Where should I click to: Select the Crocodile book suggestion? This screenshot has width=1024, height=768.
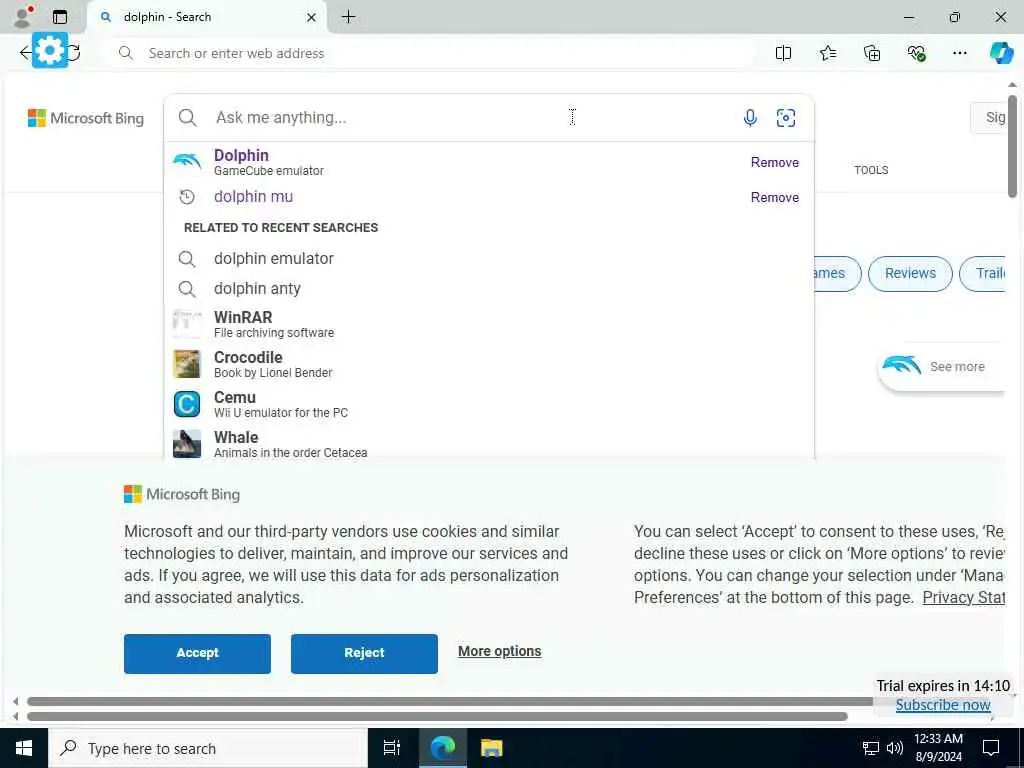tap(488, 364)
